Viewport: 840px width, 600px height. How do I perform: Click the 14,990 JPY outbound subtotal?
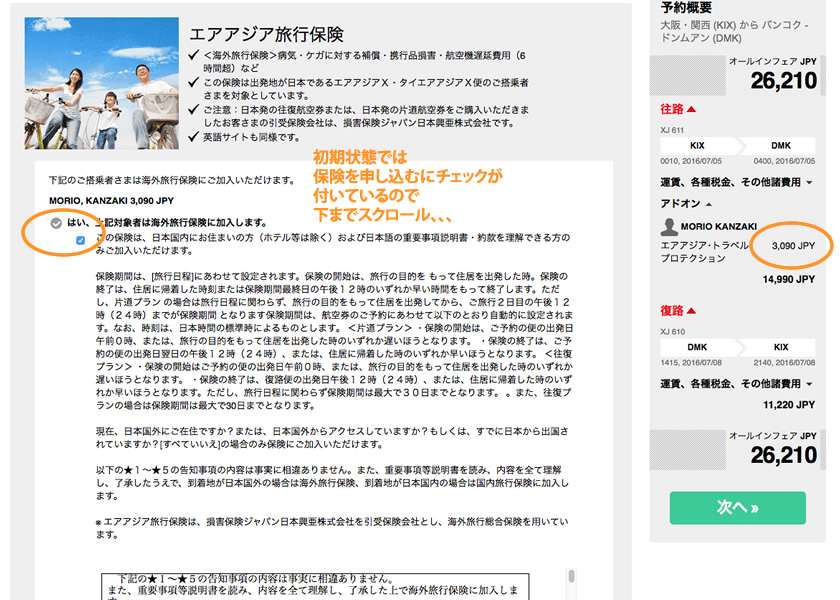[789, 280]
